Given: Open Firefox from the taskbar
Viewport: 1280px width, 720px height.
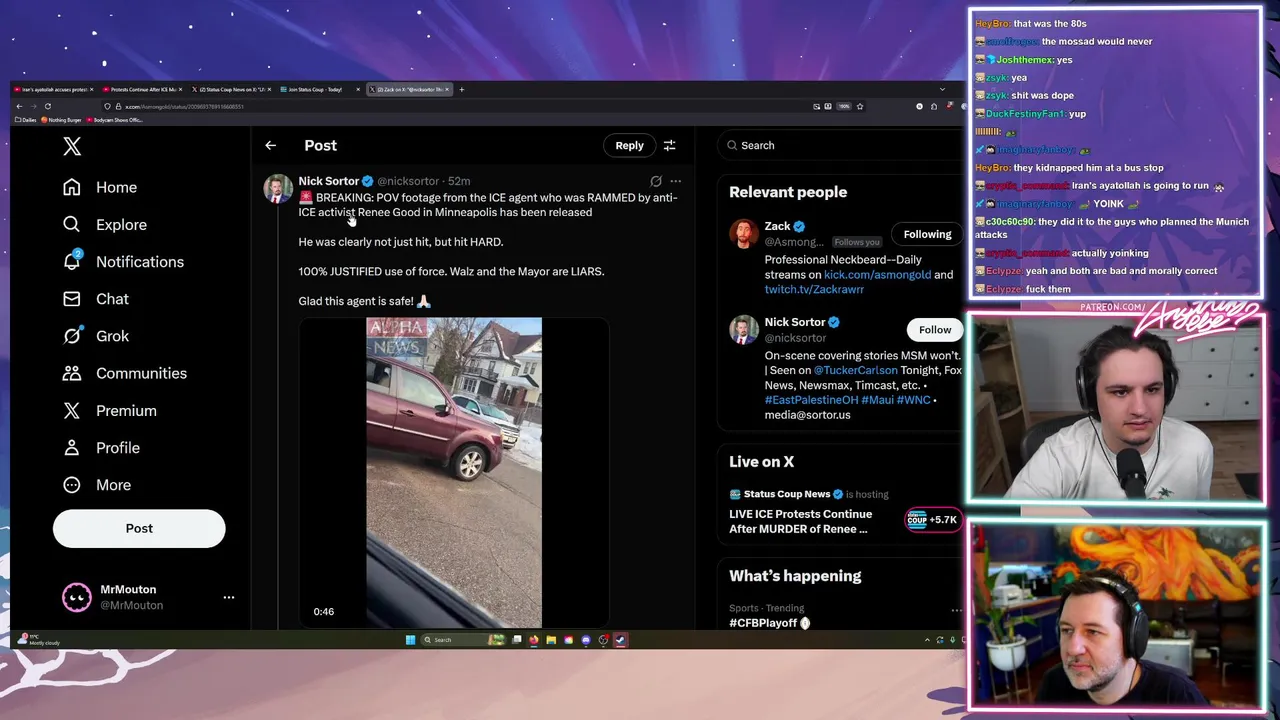Looking at the screenshot, I should [x=534, y=640].
